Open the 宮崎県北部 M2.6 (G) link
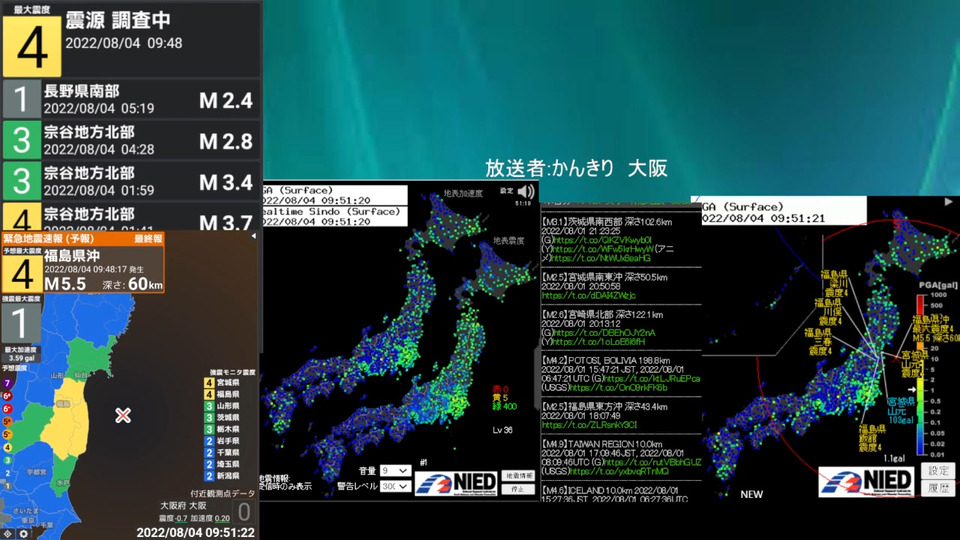 click(604, 332)
